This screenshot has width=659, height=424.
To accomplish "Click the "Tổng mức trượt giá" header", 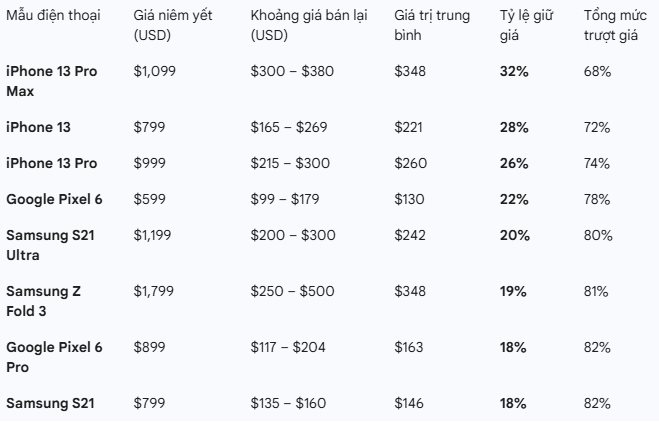I will coord(614,27).
